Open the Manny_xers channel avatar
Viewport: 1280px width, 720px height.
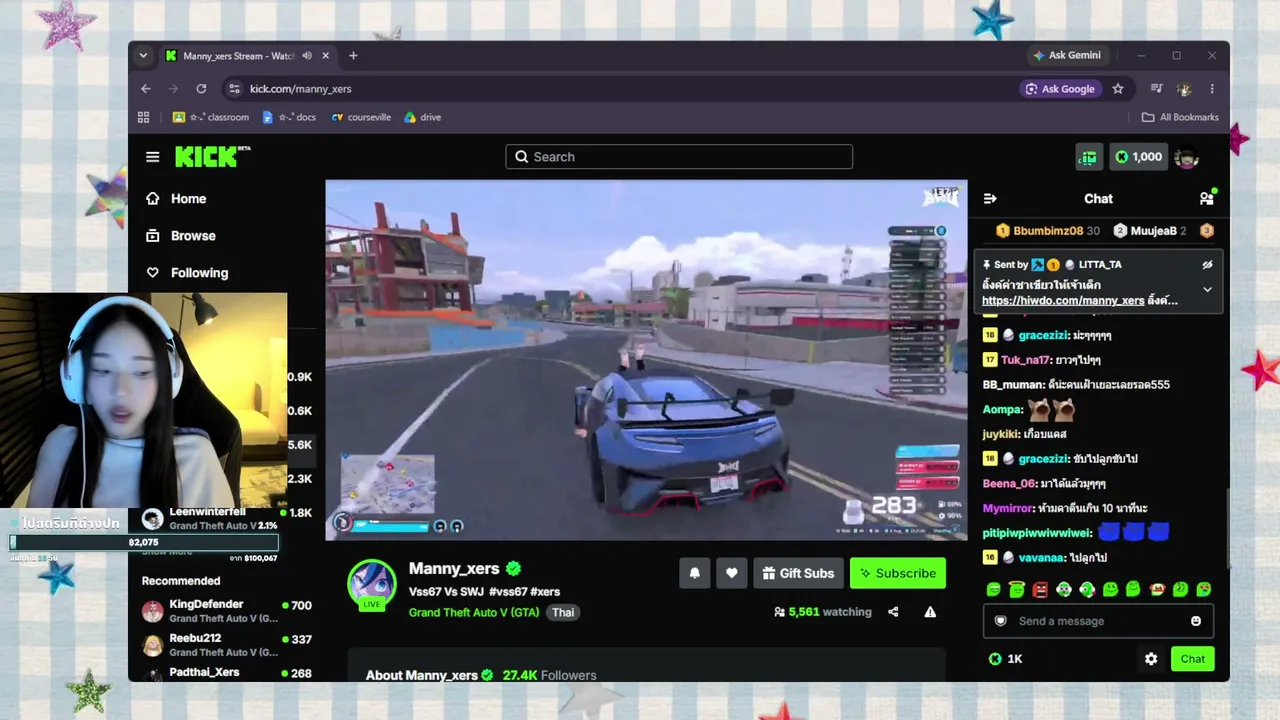pos(371,584)
